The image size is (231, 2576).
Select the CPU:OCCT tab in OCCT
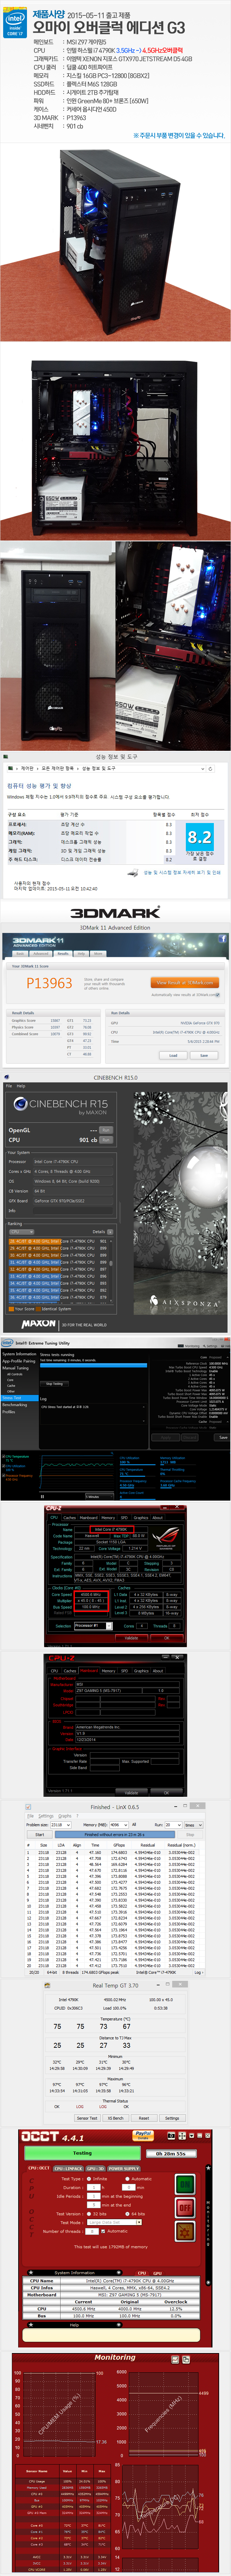click(39, 2168)
